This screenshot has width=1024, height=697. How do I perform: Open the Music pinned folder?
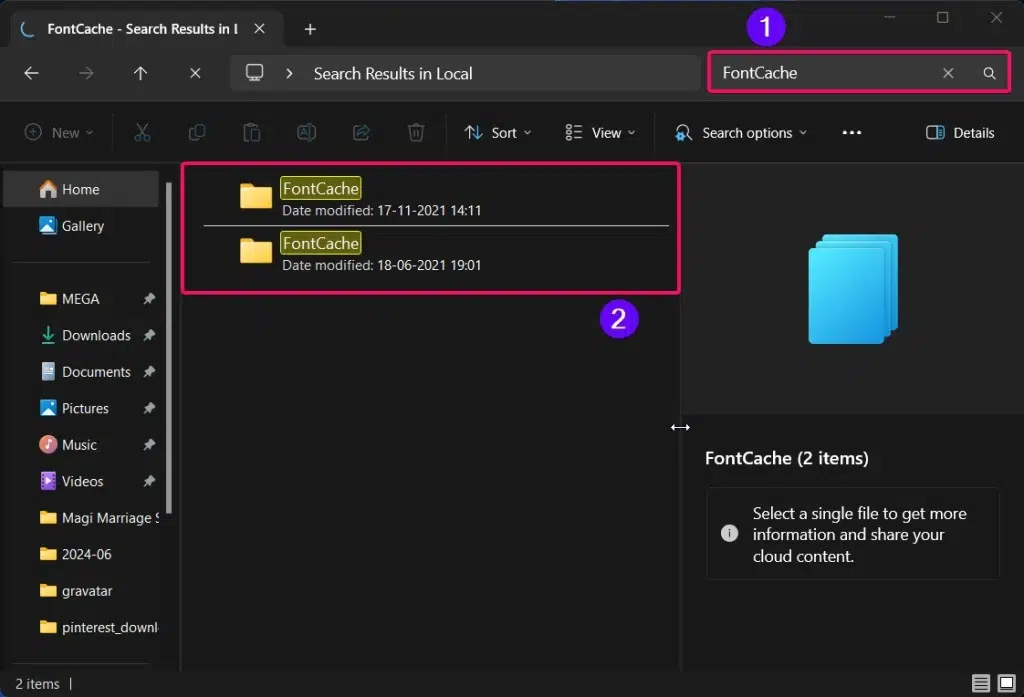click(81, 445)
